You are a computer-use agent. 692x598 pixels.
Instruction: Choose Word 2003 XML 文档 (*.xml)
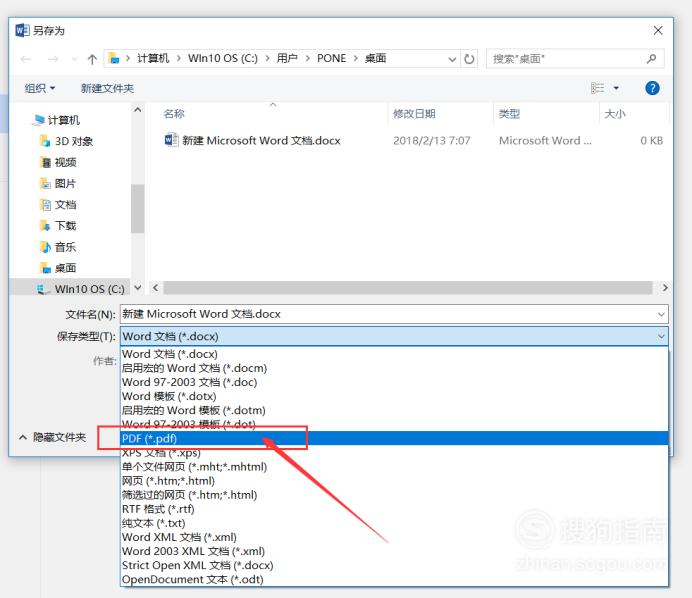[x=394, y=551]
